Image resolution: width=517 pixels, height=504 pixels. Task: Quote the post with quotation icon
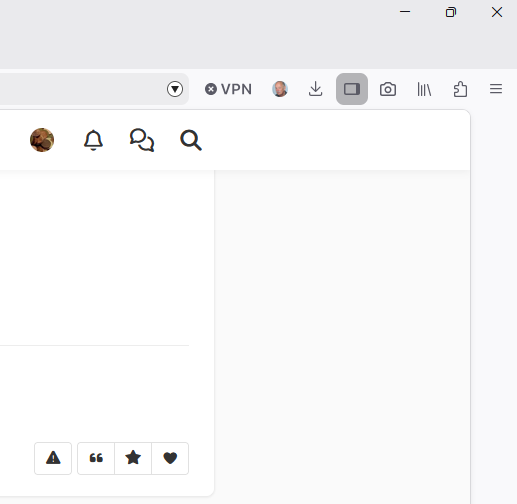pos(96,458)
